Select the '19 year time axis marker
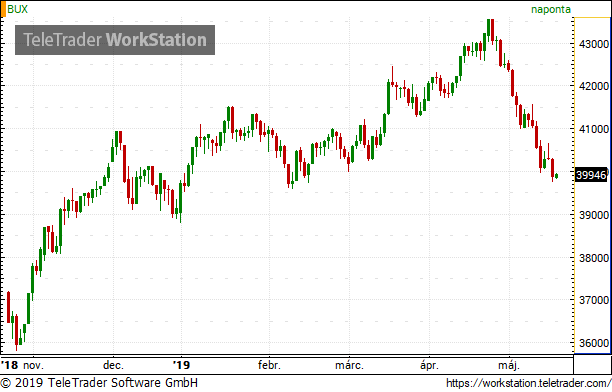612x392 pixels. 181,365
